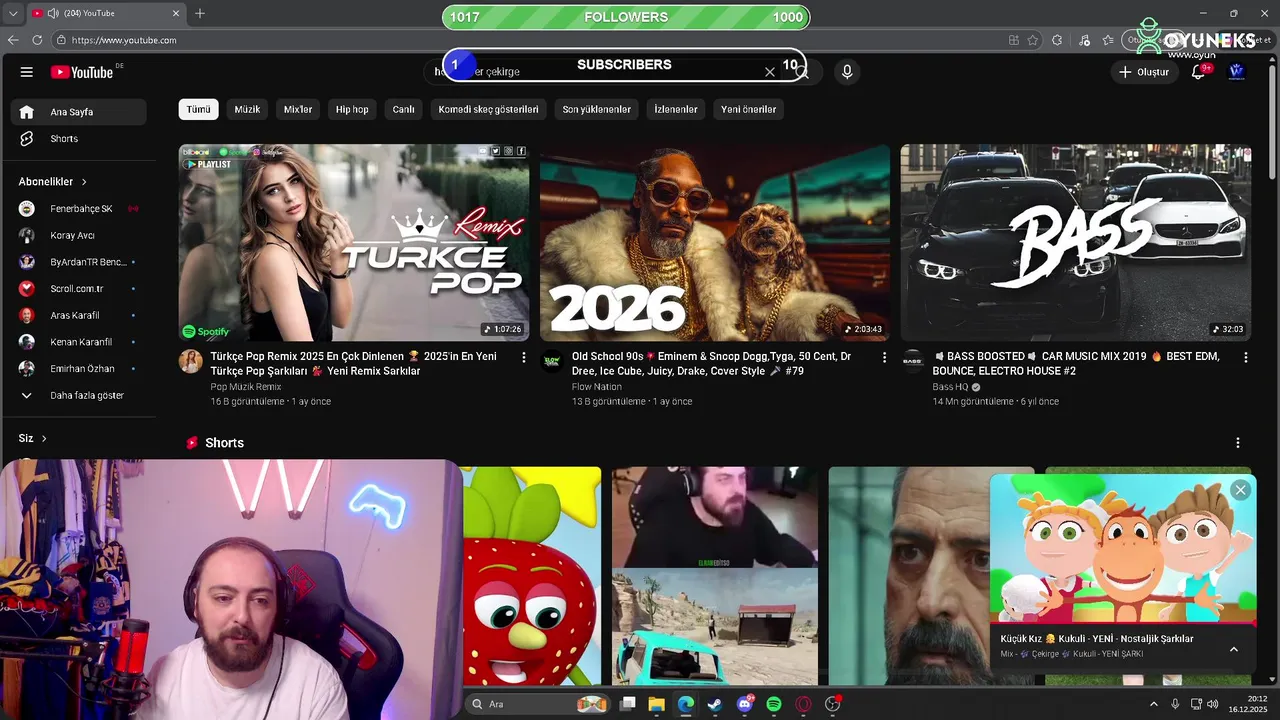This screenshot has width=1280, height=720.
Task: Open Spotify from the taskbar
Action: coord(773,704)
